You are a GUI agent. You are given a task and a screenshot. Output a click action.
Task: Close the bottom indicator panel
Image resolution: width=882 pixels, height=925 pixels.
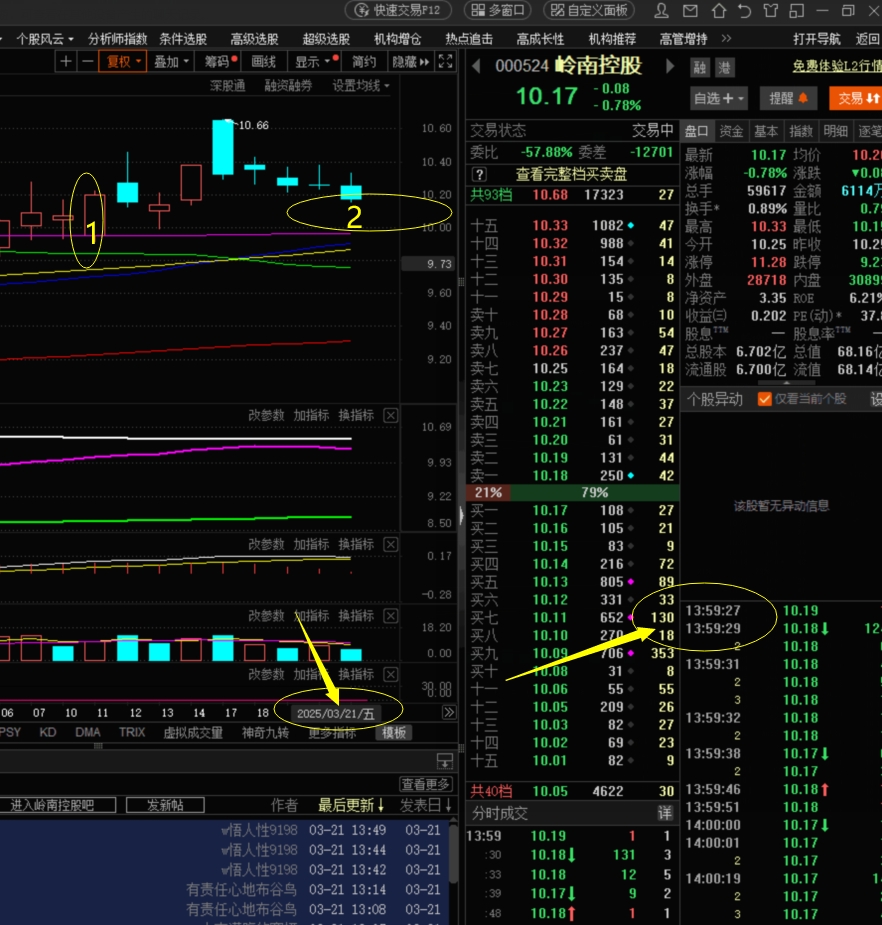coord(391,674)
